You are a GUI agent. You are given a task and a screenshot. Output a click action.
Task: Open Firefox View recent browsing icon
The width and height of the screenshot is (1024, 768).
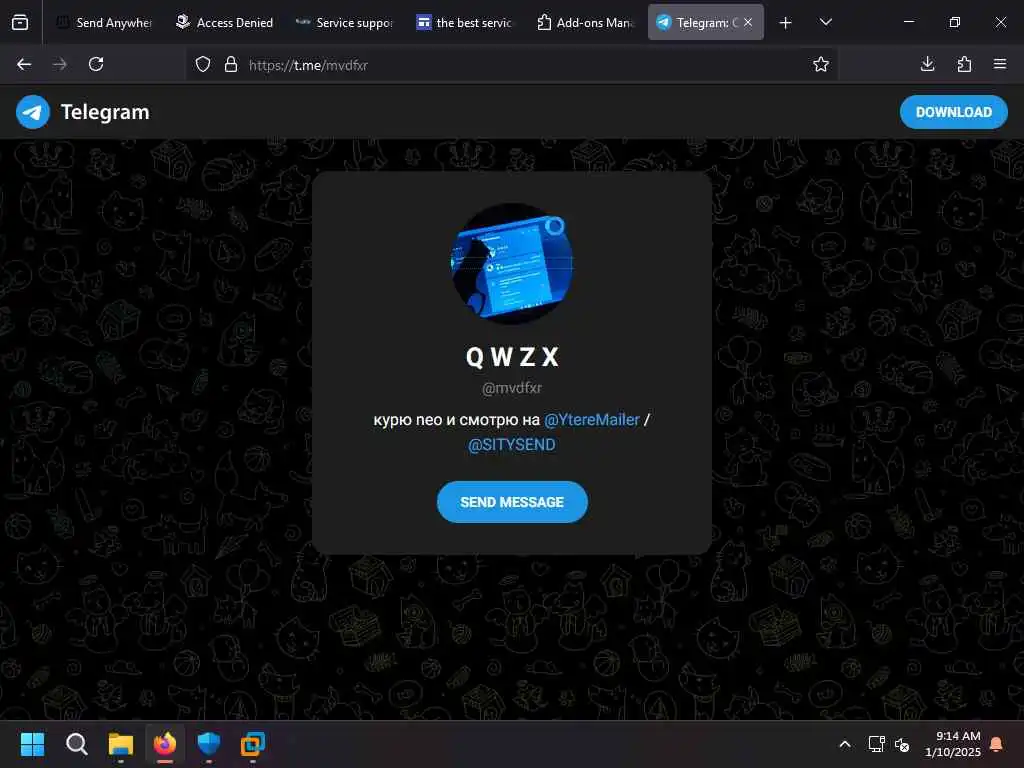click(x=20, y=22)
